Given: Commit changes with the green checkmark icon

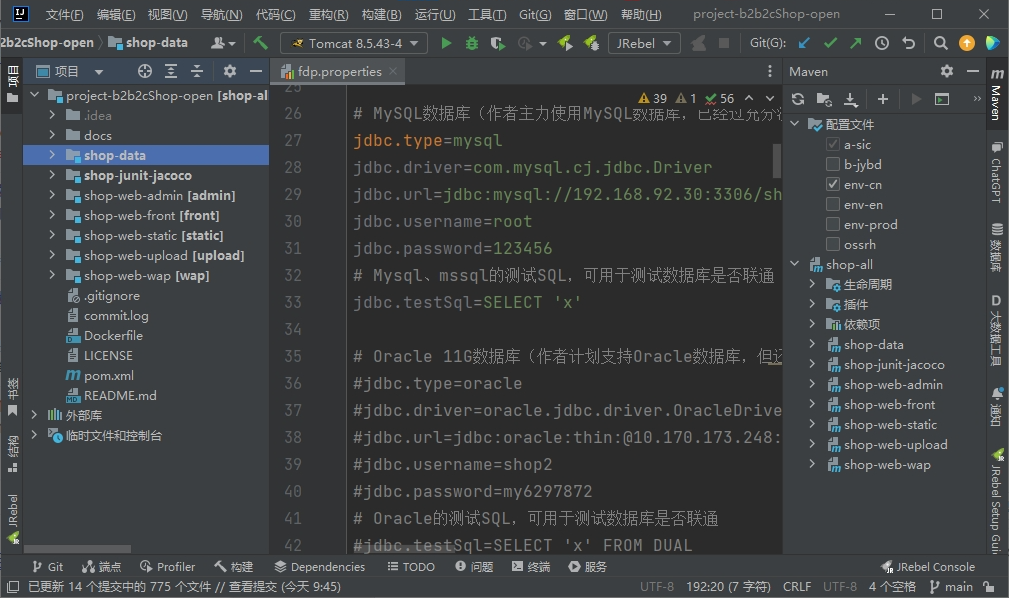Looking at the screenshot, I should [830, 43].
